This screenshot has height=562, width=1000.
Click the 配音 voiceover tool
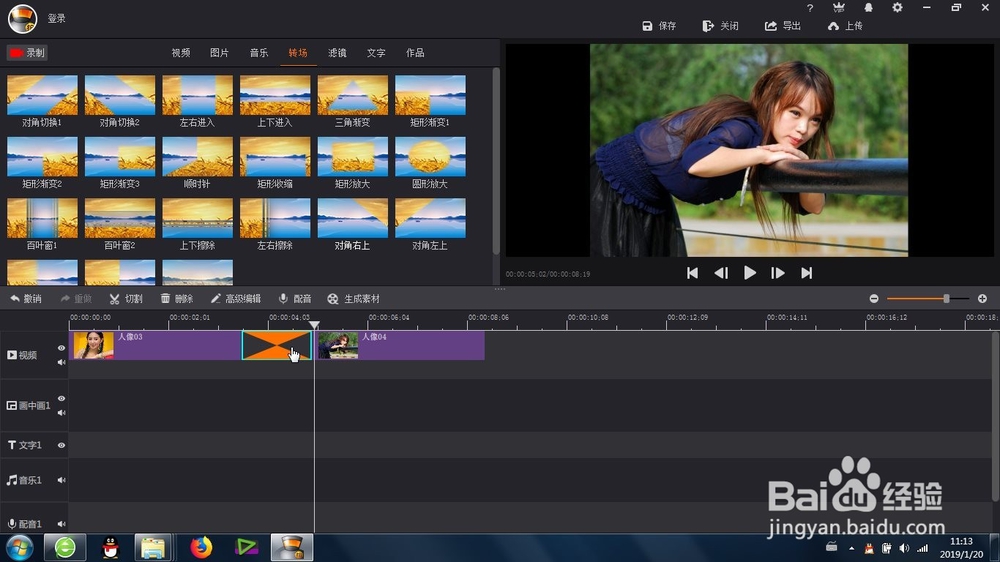coord(295,299)
